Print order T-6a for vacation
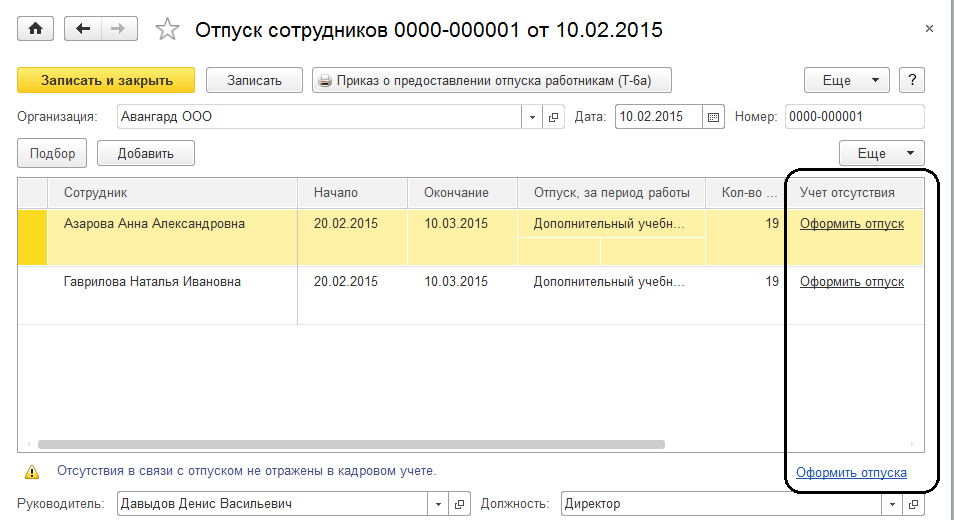954x520 pixels. 491,81
